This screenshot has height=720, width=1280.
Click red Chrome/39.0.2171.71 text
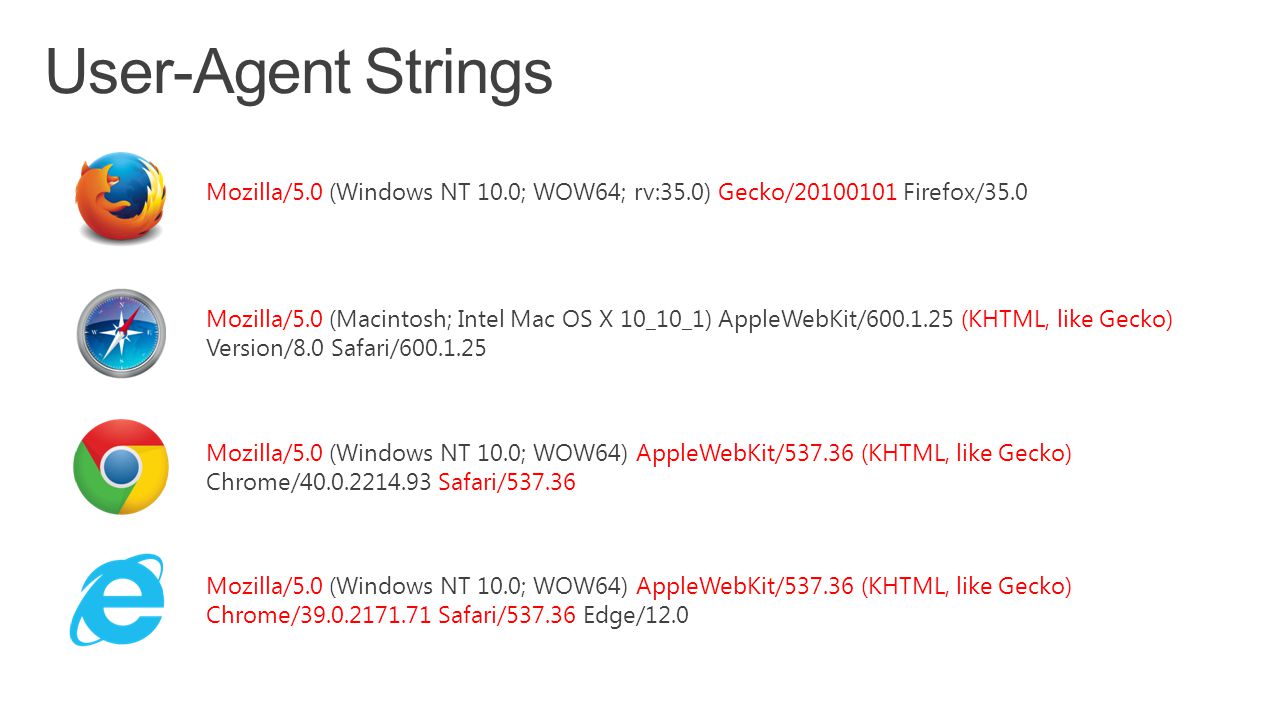(x=319, y=615)
